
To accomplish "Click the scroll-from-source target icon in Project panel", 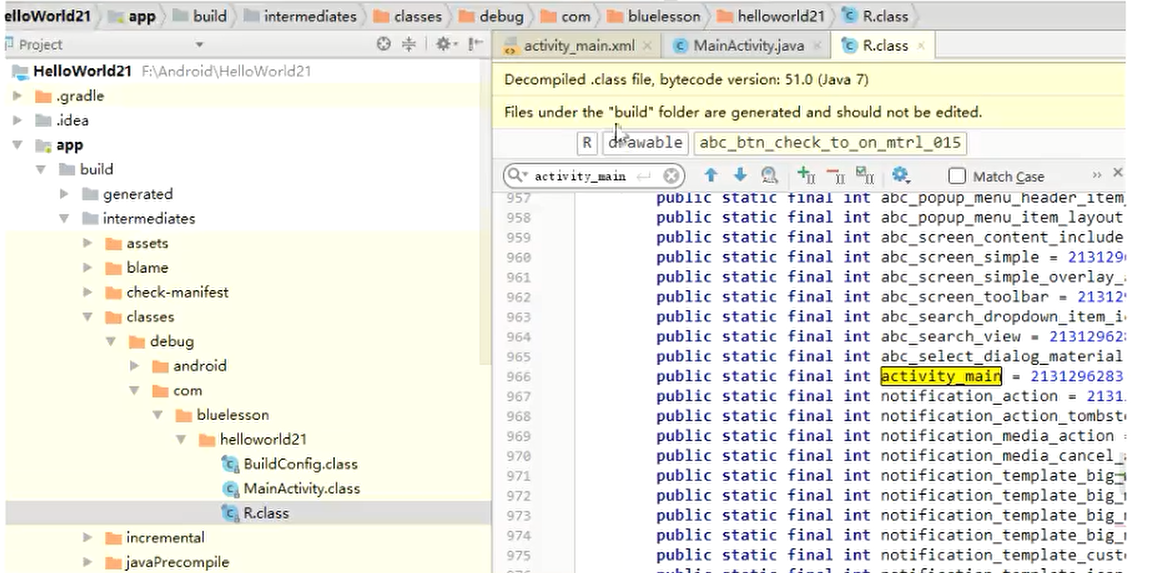I will pyautogui.click(x=384, y=44).
